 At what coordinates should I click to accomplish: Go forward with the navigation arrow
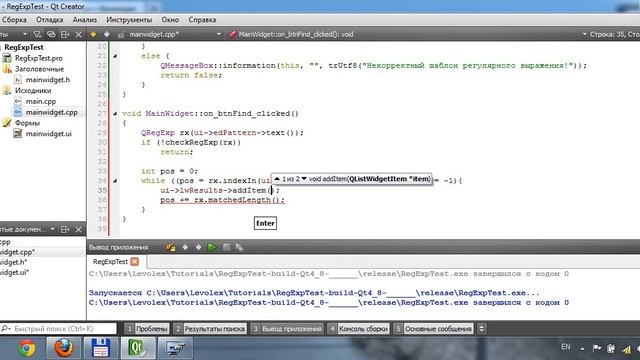[107, 35]
